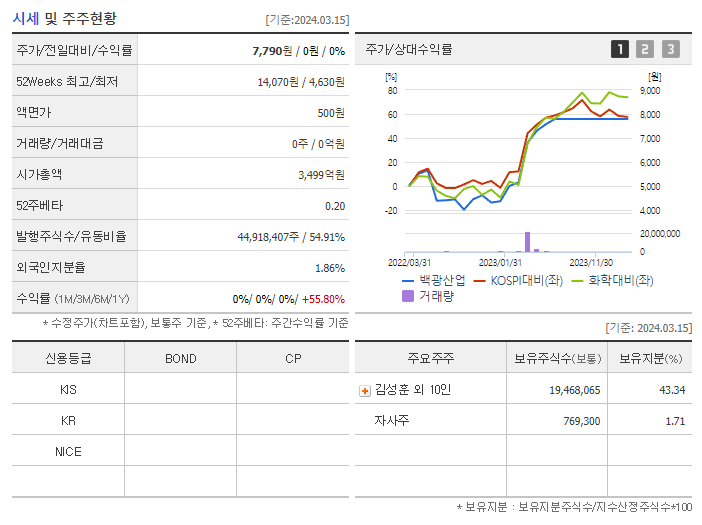The width and height of the screenshot is (702, 525).
Task: Select the 52Weeks 최고/최저 row label
Action: point(67,81)
